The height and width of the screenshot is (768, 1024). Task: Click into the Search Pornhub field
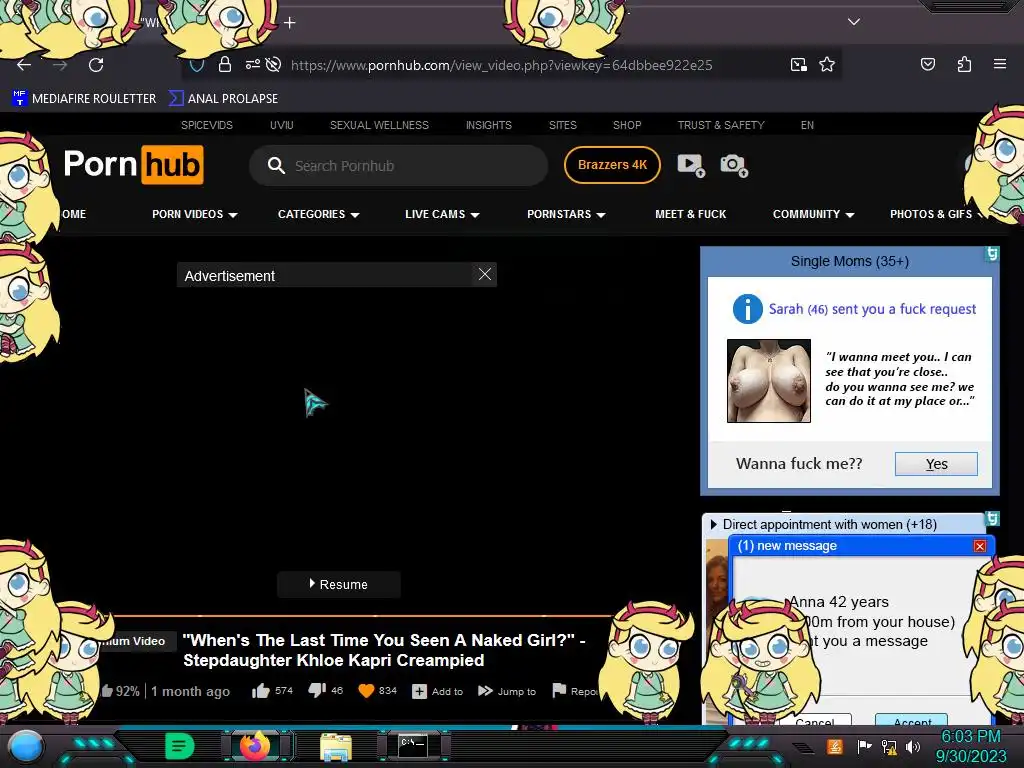[398, 165]
